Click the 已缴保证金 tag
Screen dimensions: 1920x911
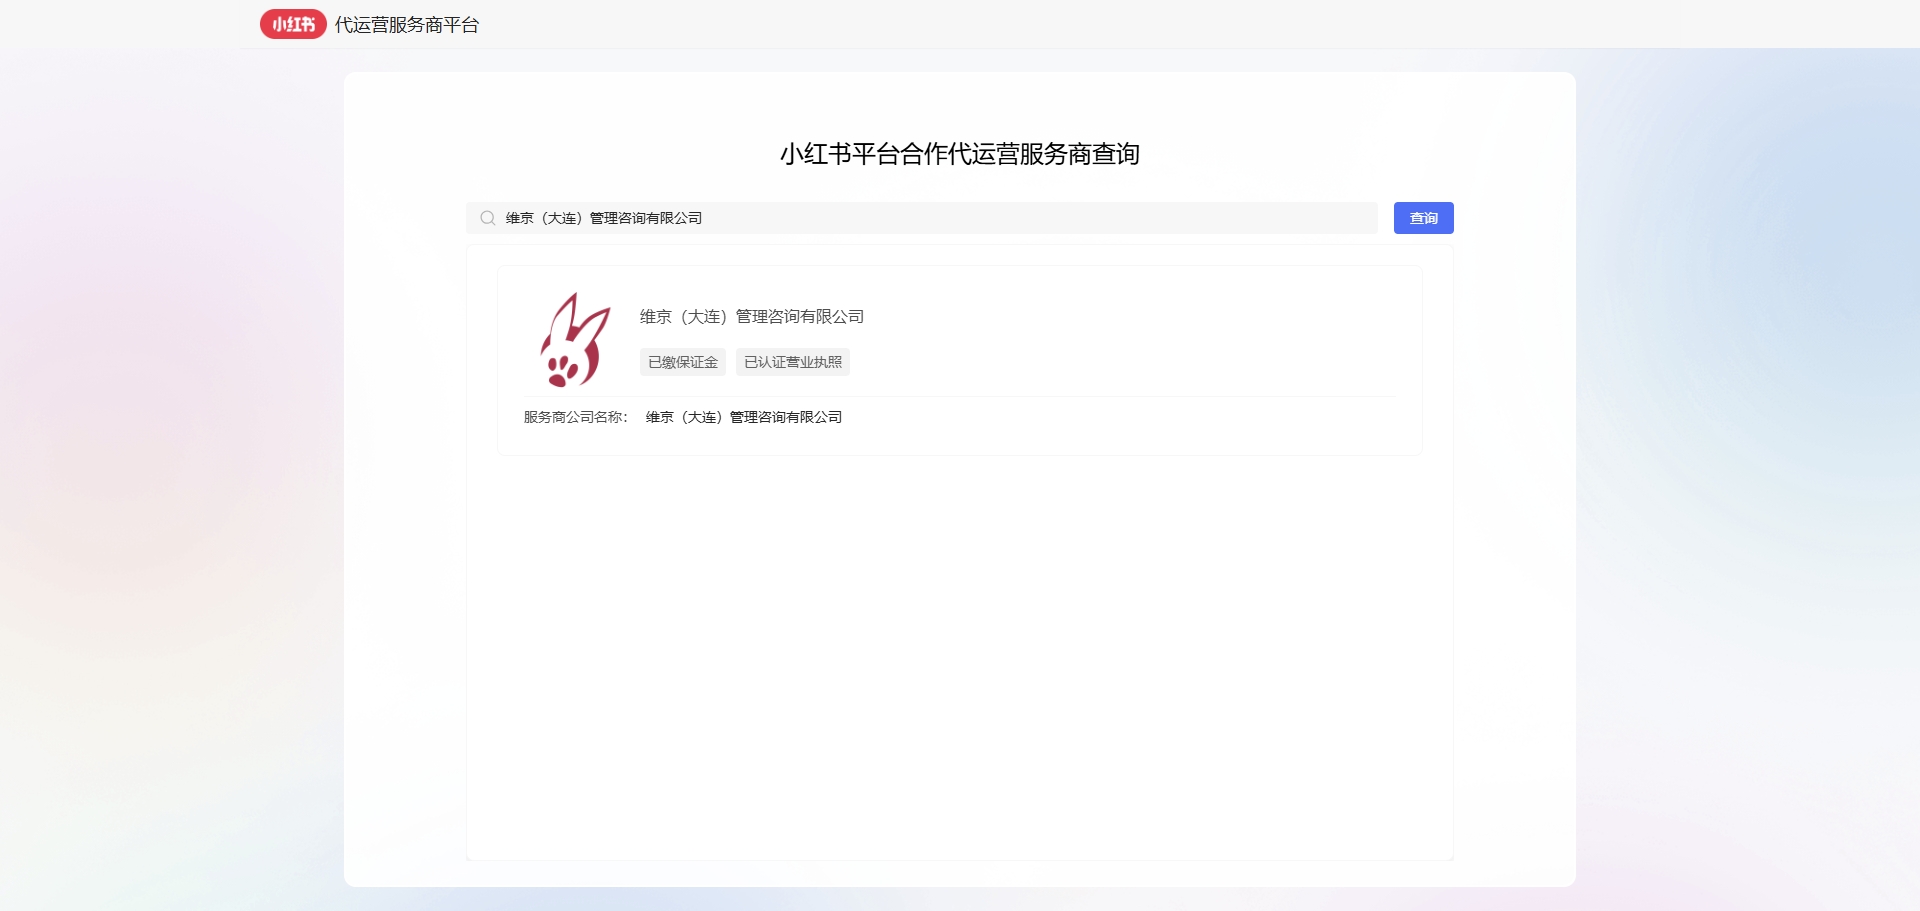click(x=683, y=362)
